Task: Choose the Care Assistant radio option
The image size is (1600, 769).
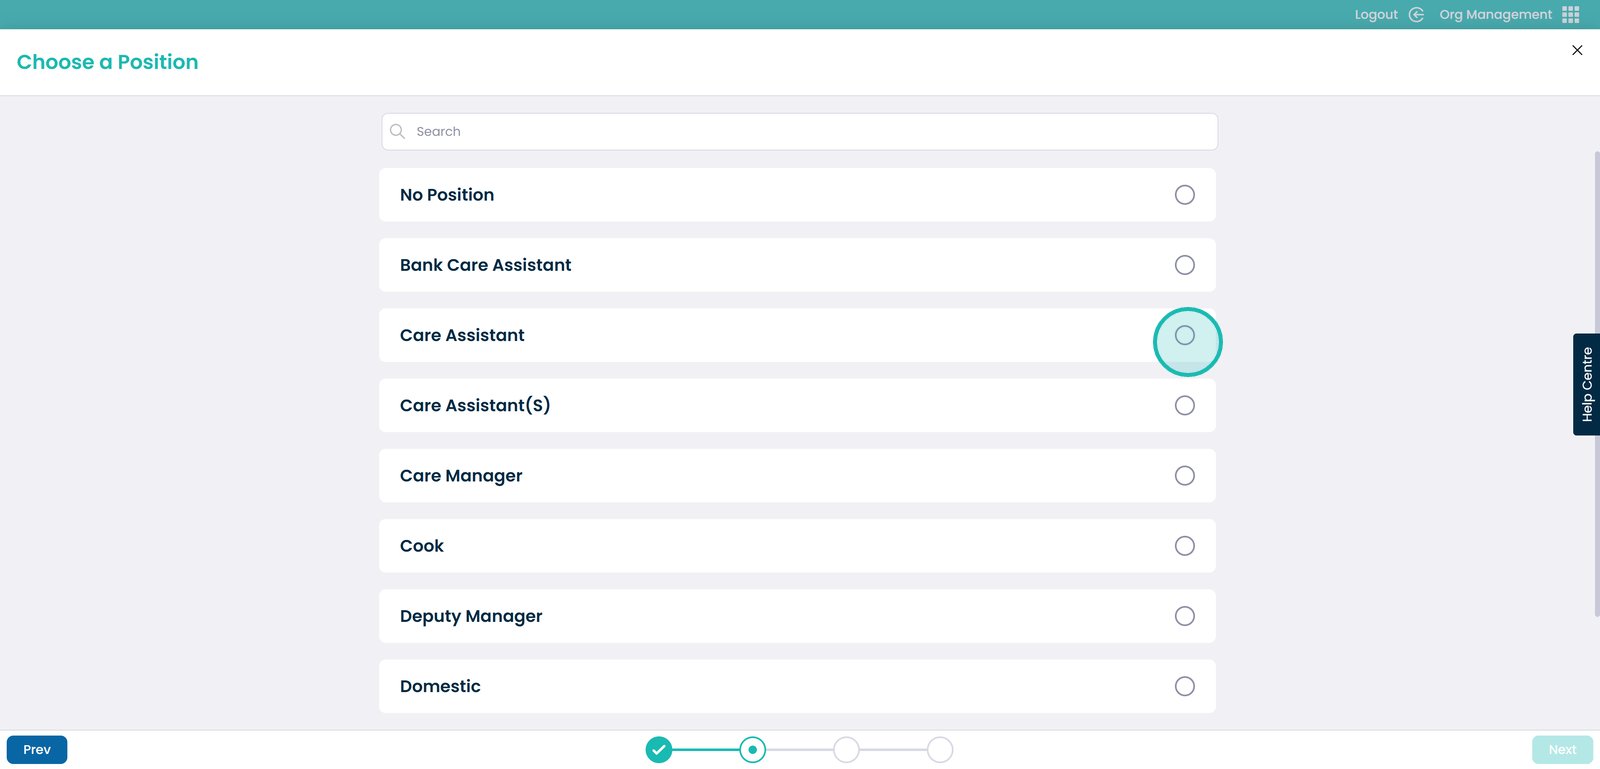Action: 1185,335
